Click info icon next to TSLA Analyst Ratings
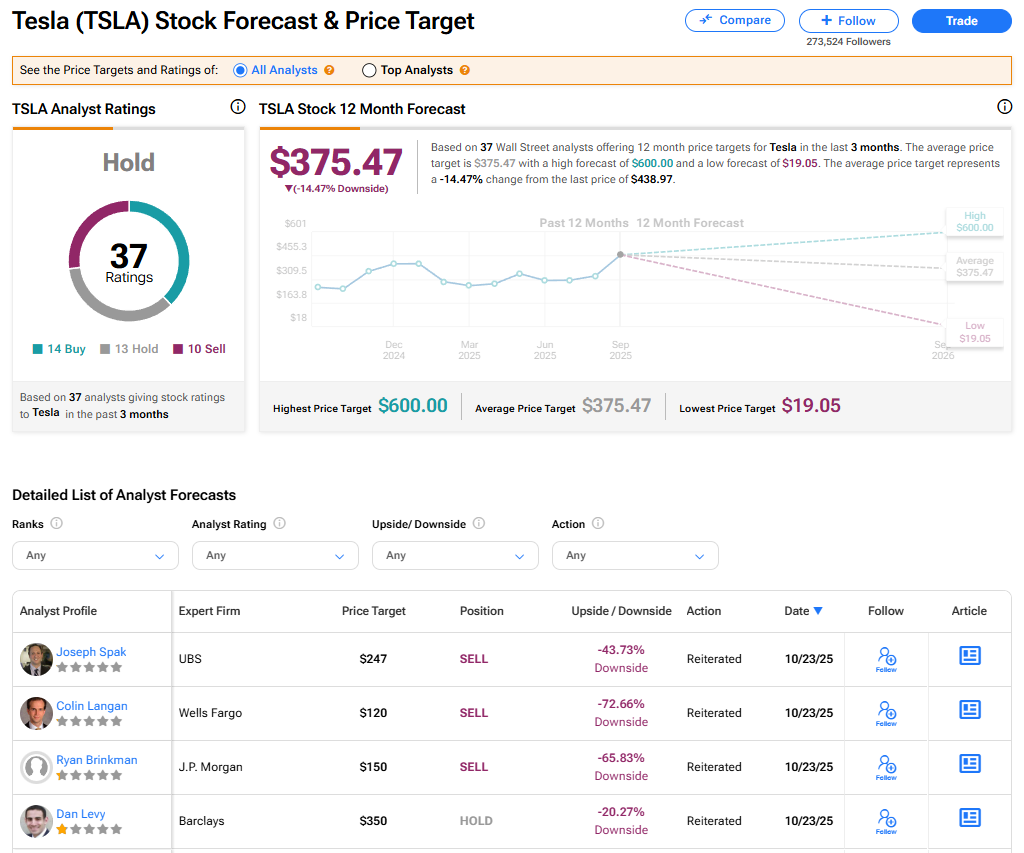 (x=238, y=107)
